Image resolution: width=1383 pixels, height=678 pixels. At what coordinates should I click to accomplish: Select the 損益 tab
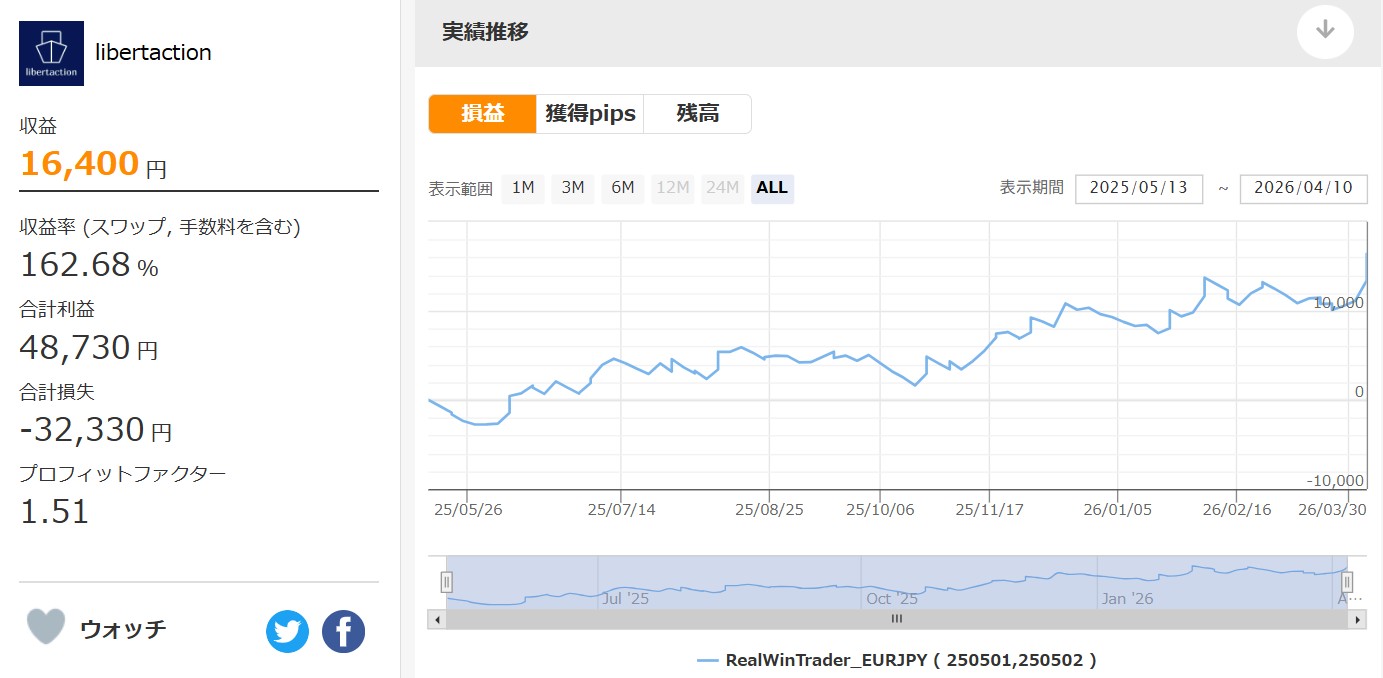[x=482, y=114]
